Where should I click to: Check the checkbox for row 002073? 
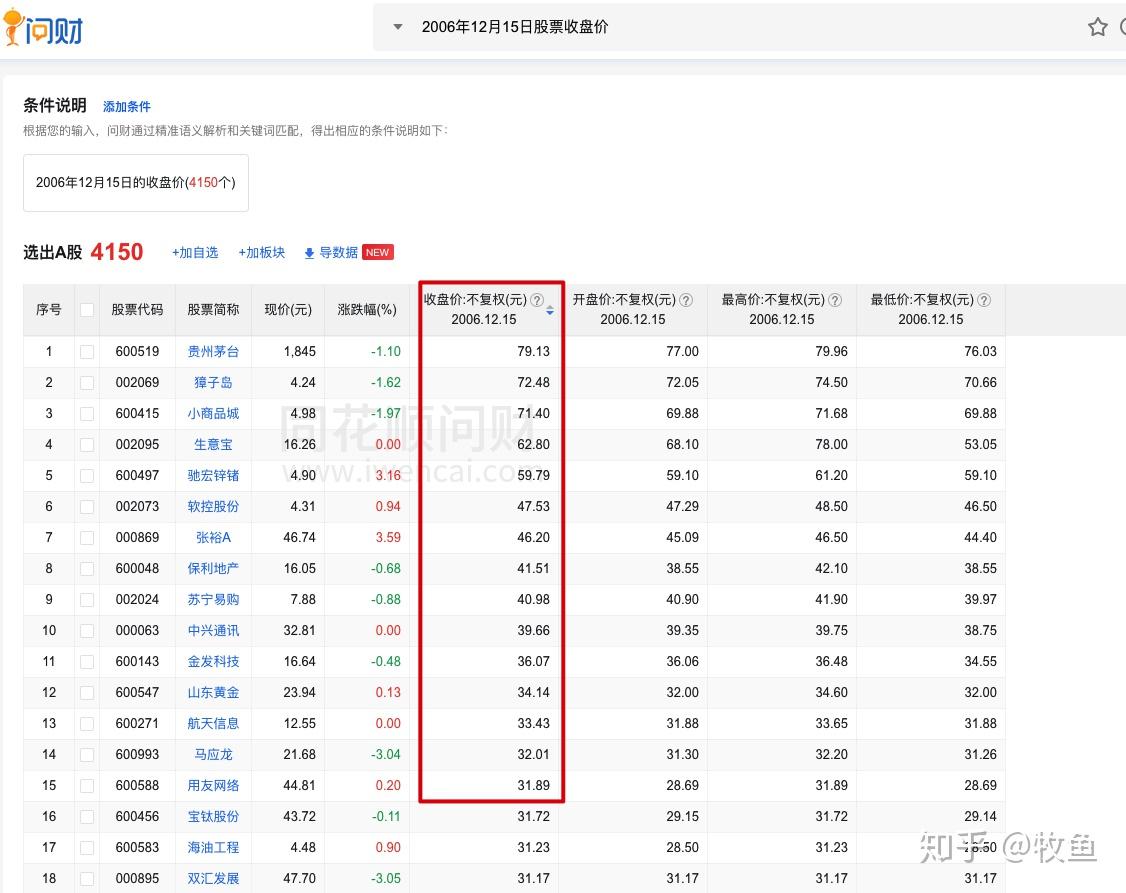pos(87,507)
